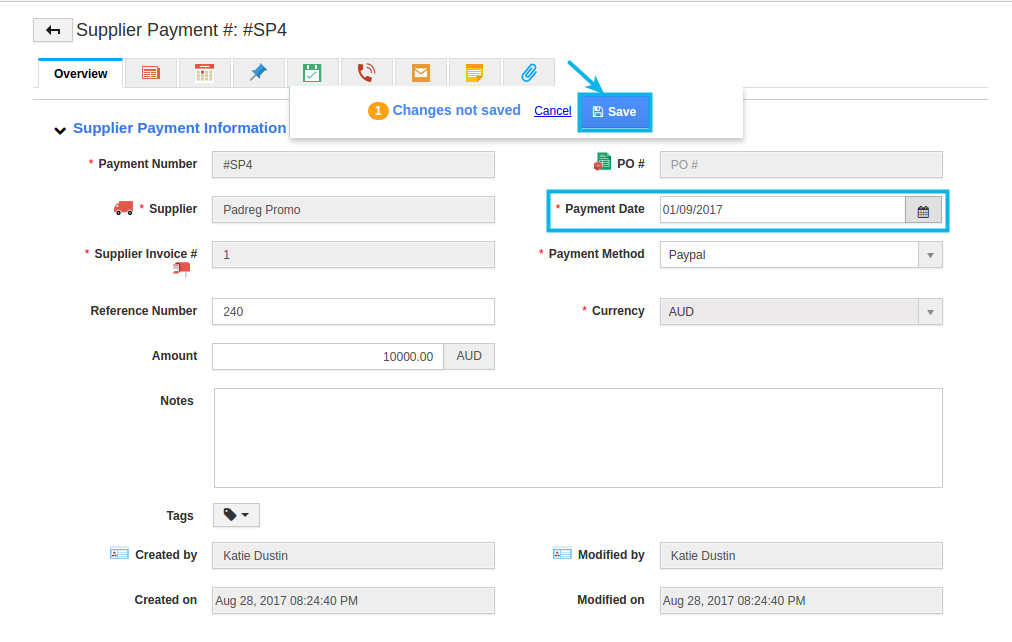Click the Supplier Invoice # field
Viewport: 1012px width, 642px height.
point(353,255)
